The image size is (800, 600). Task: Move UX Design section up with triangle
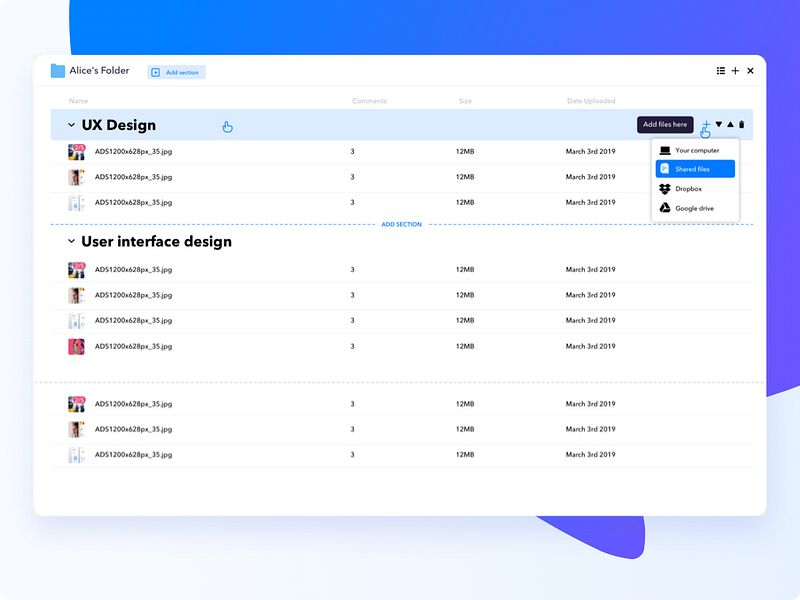click(731, 124)
